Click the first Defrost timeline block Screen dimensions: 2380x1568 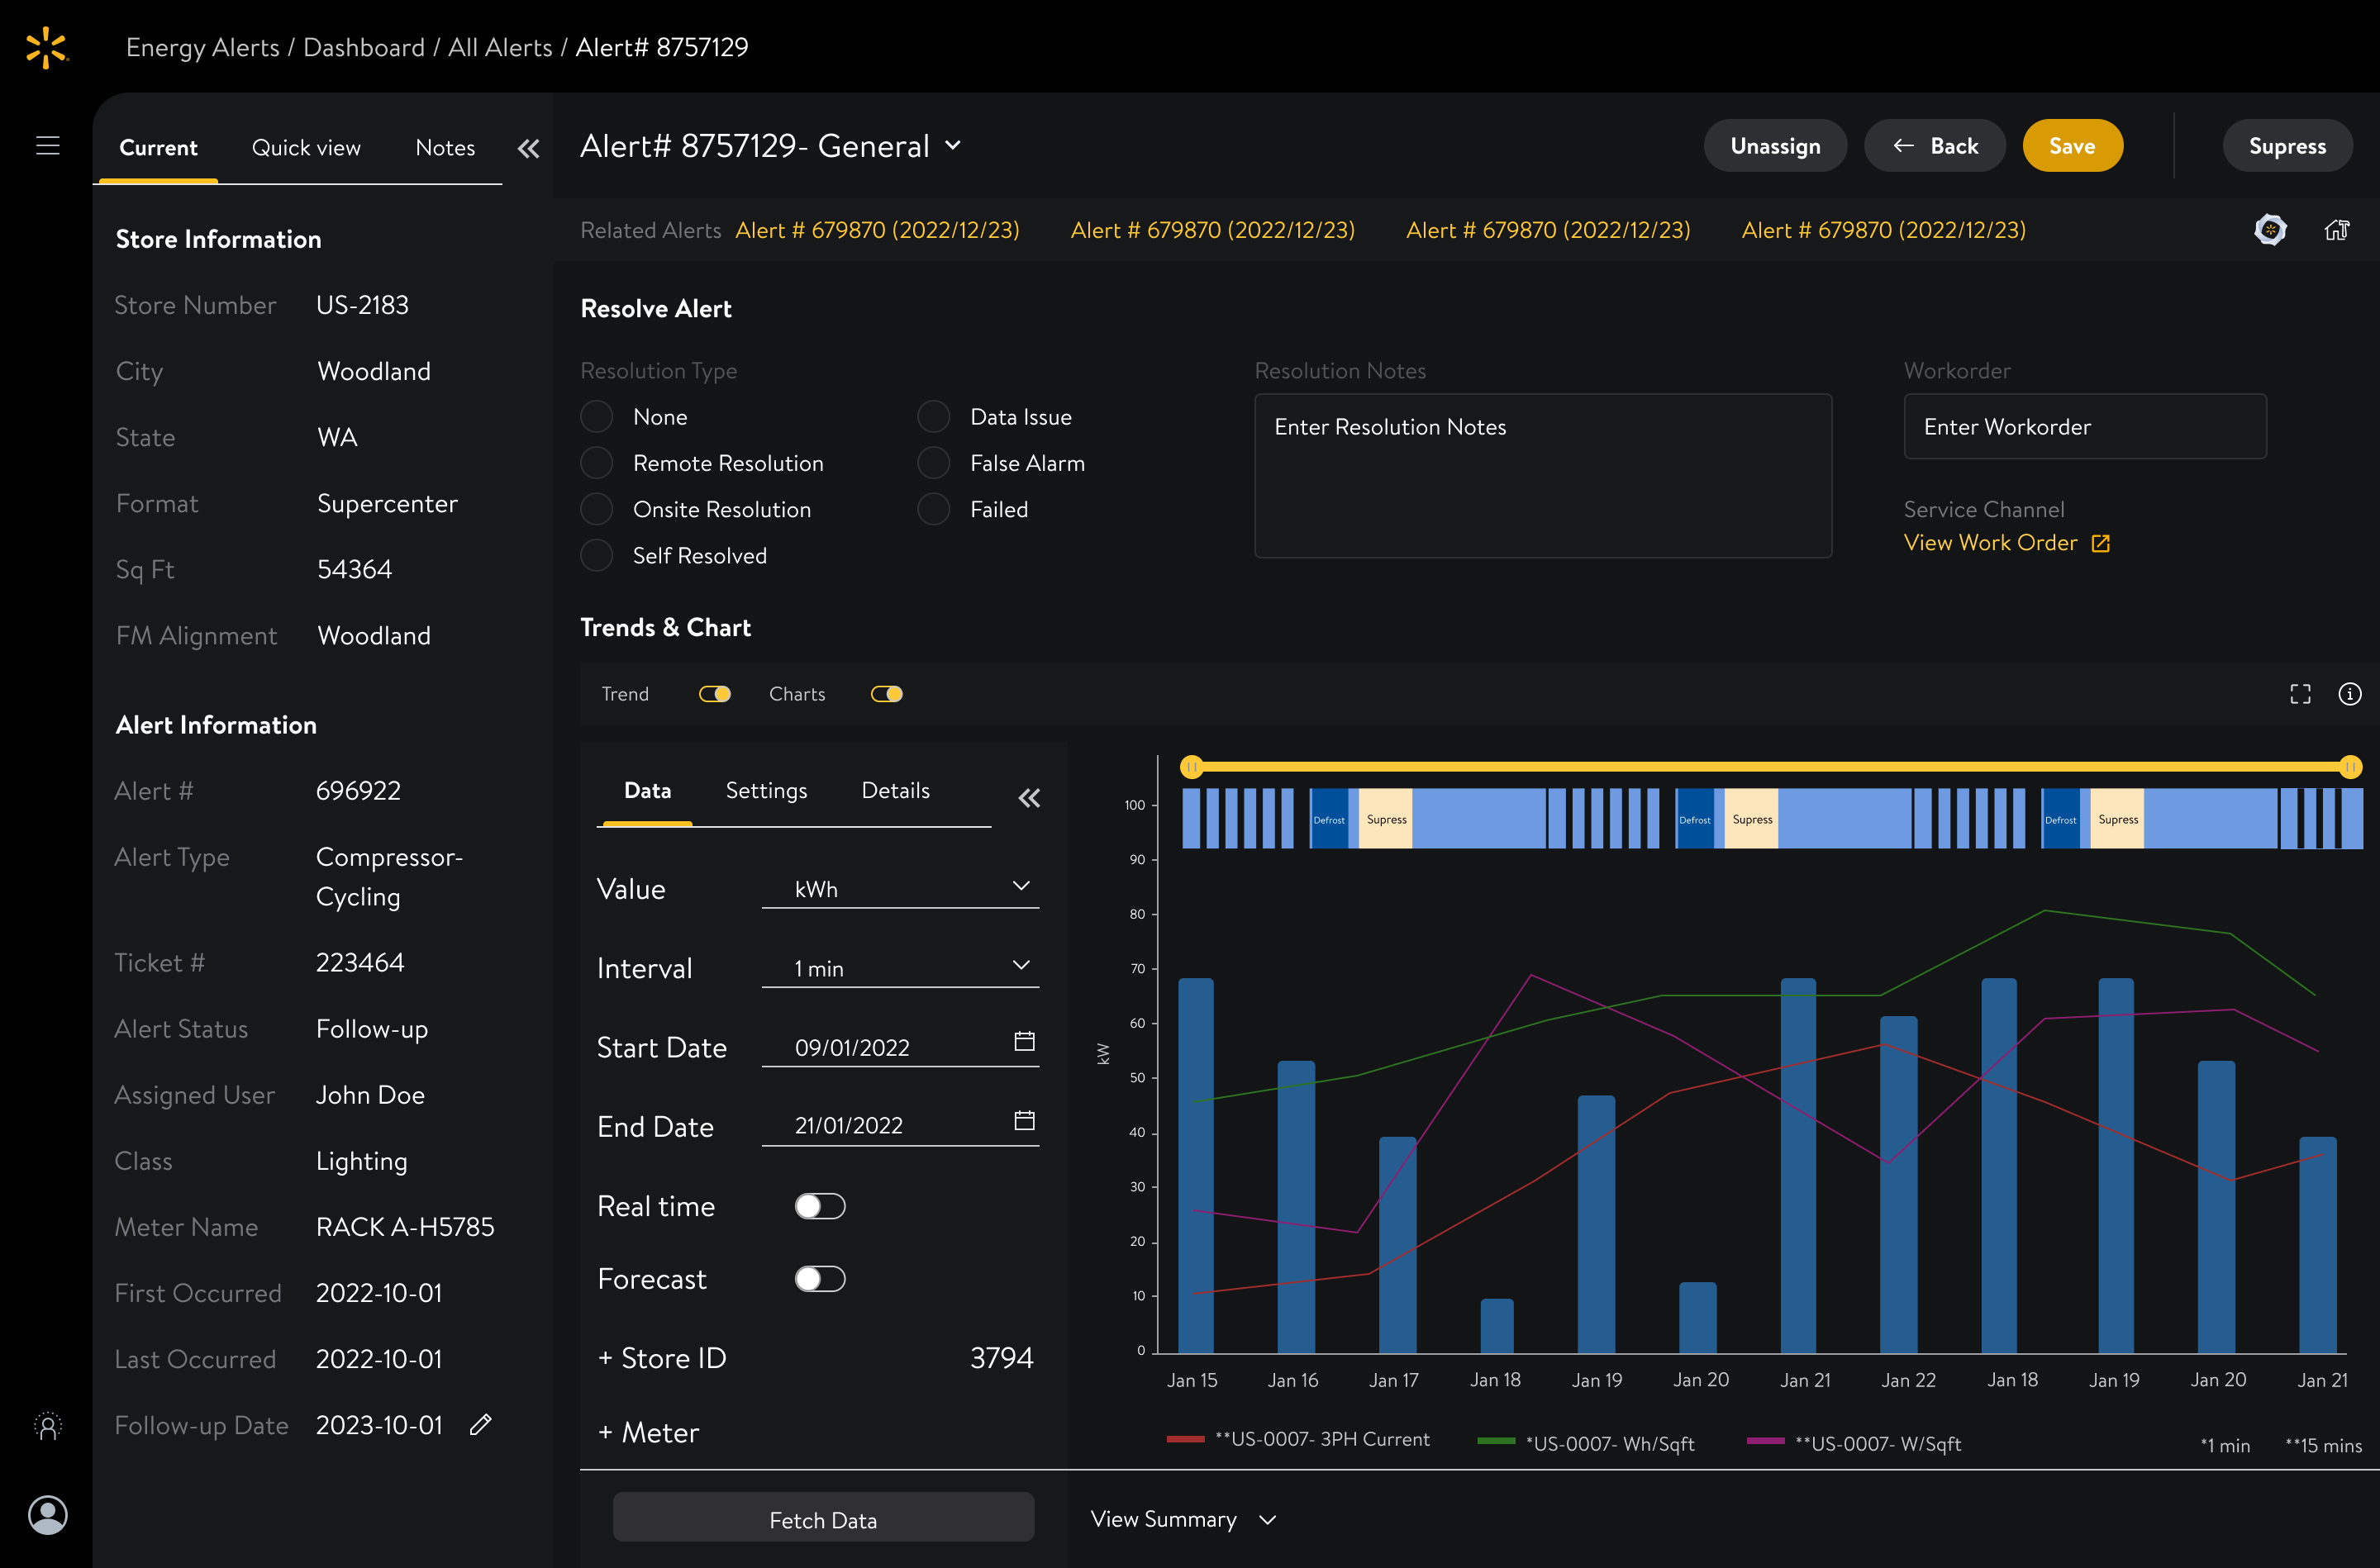coord(1329,819)
